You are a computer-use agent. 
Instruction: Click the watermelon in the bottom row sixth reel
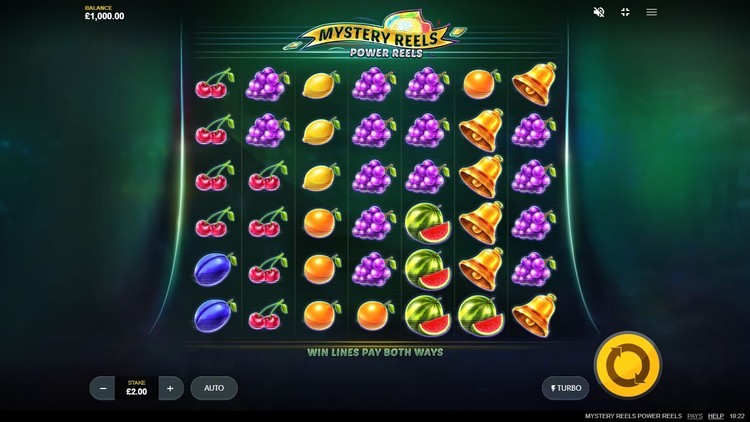[x=481, y=316]
